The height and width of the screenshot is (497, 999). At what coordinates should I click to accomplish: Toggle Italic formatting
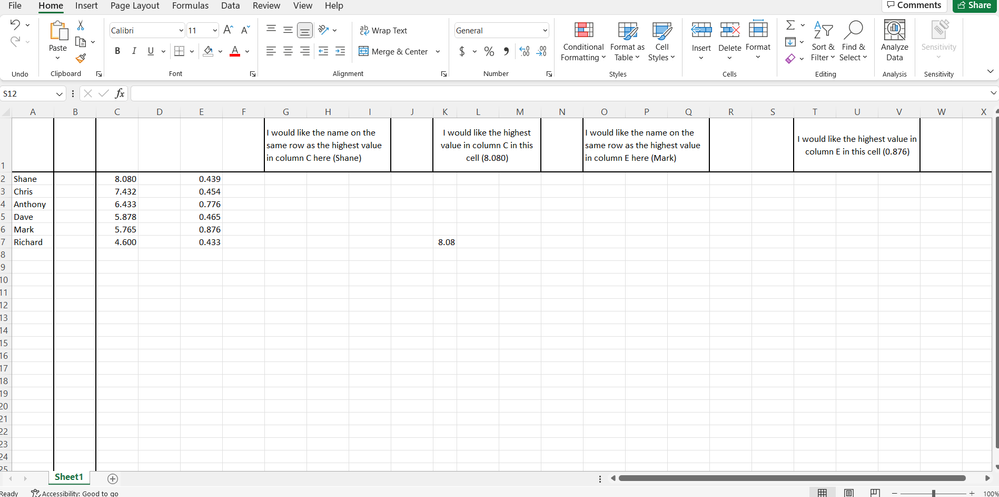[x=134, y=51]
